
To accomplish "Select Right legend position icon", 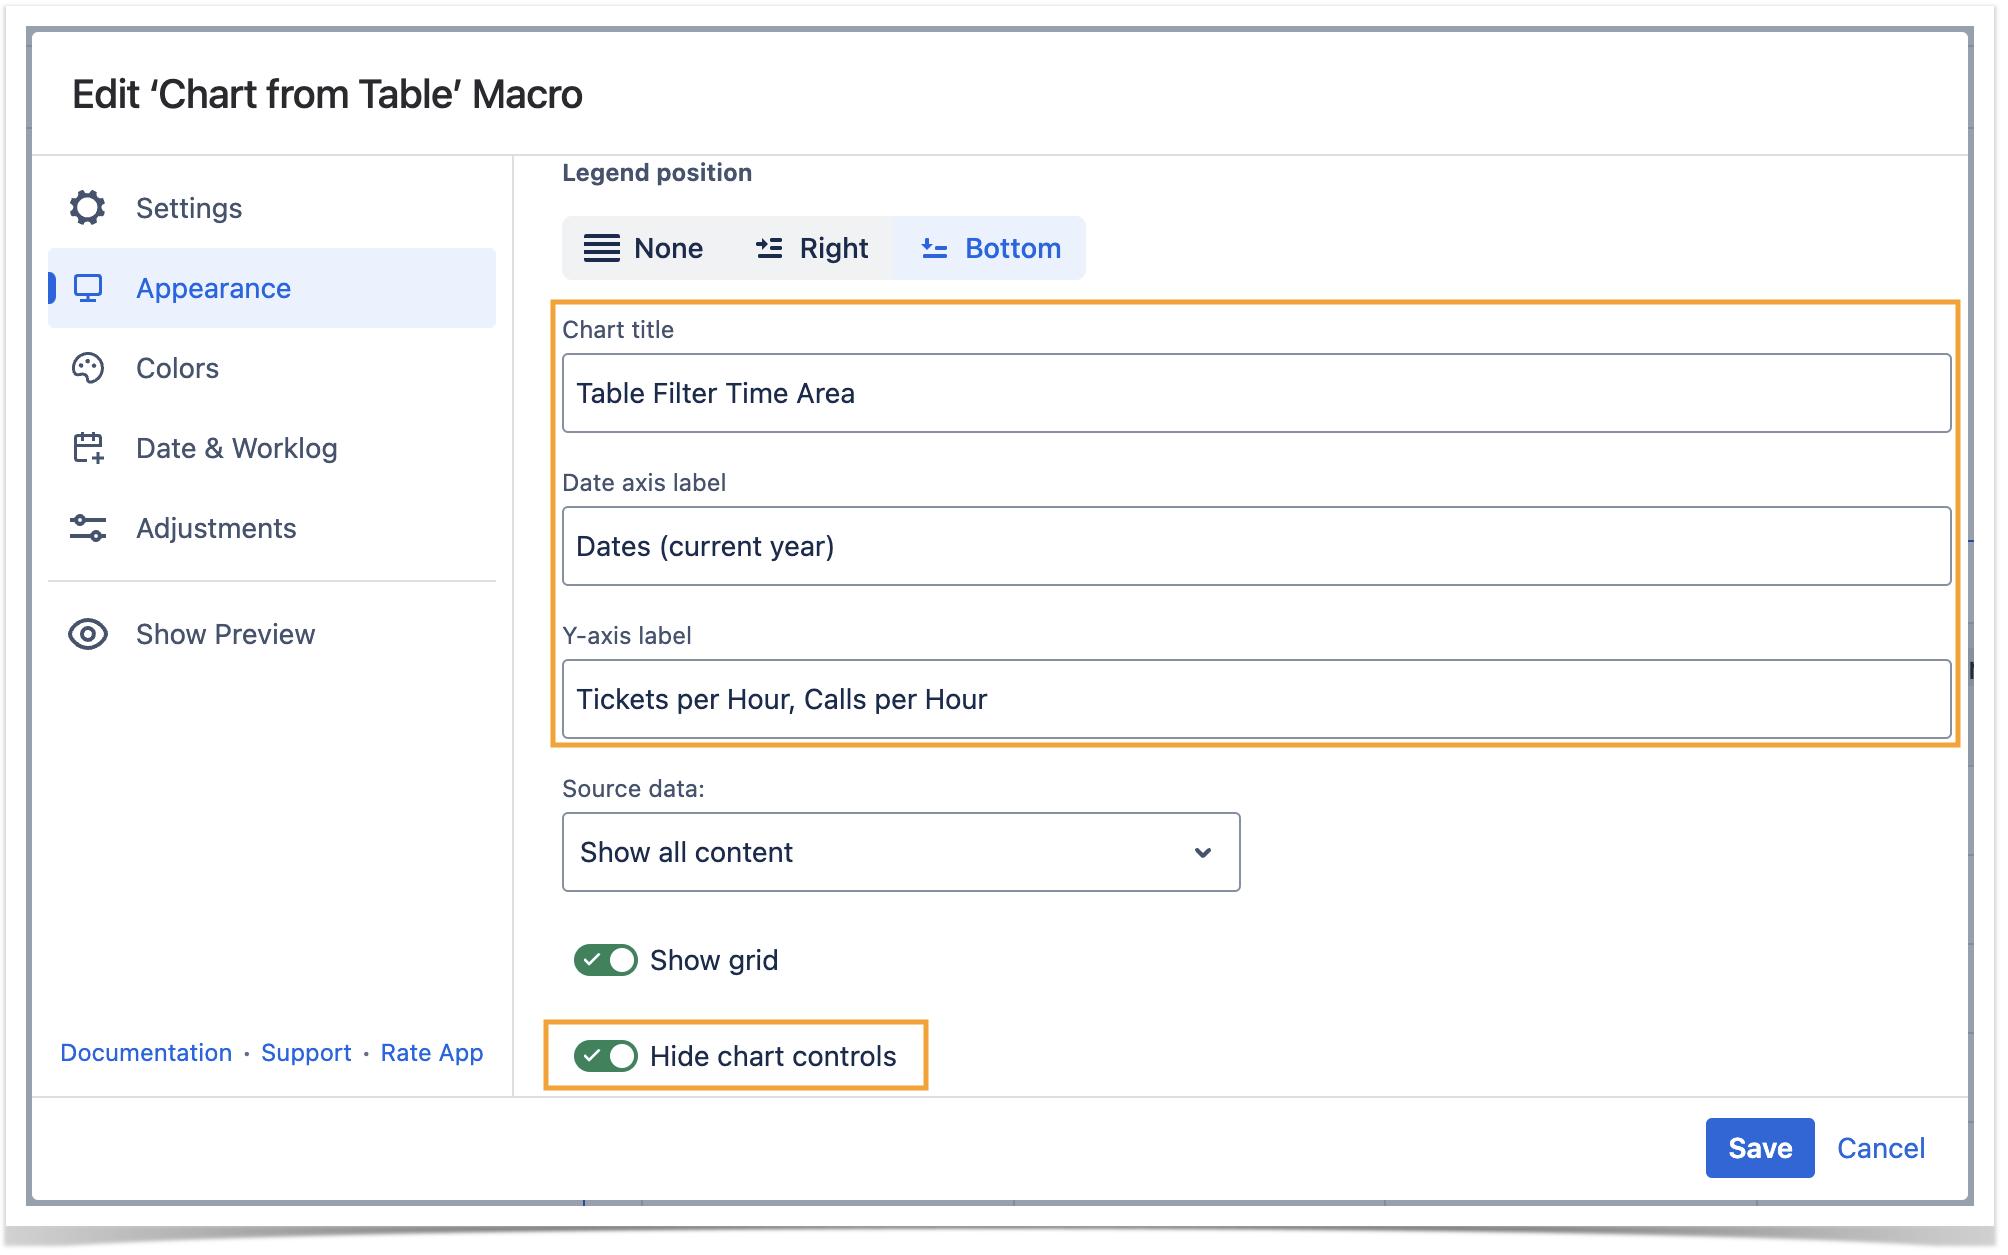I will (x=769, y=248).
